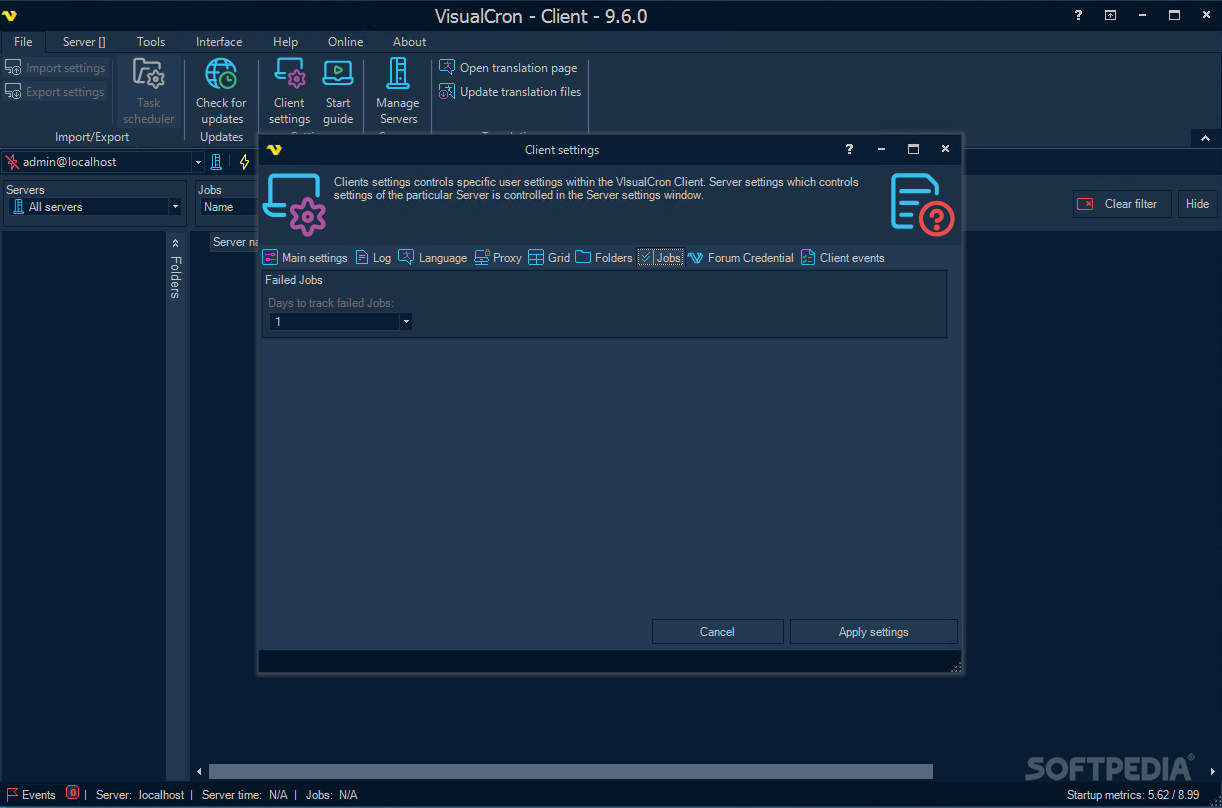Select the Jobs settings tab

pos(660,258)
